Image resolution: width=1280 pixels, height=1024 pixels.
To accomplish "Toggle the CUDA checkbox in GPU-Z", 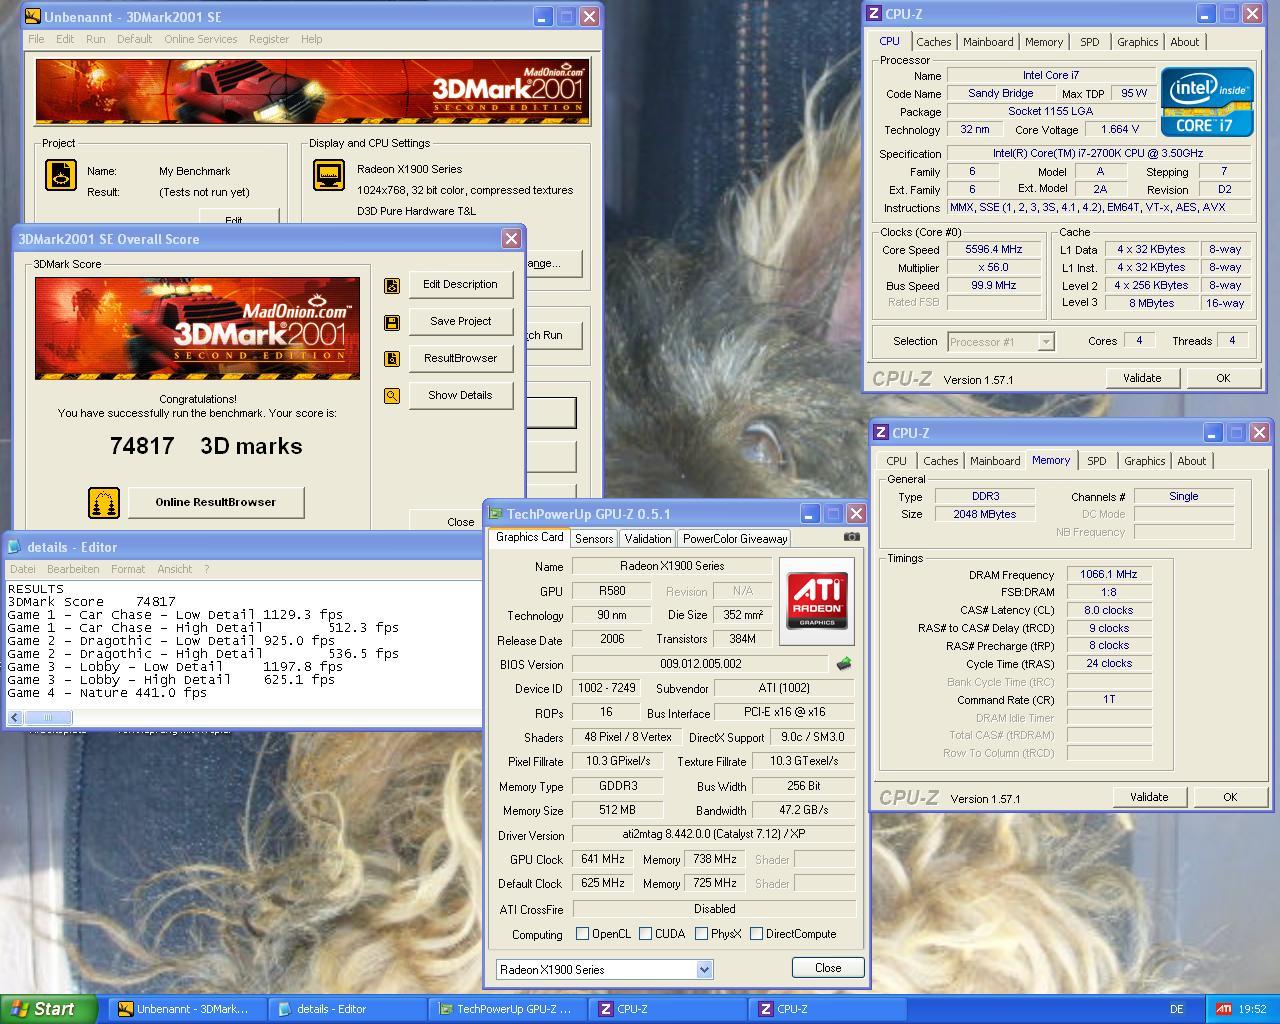I will [x=646, y=934].
